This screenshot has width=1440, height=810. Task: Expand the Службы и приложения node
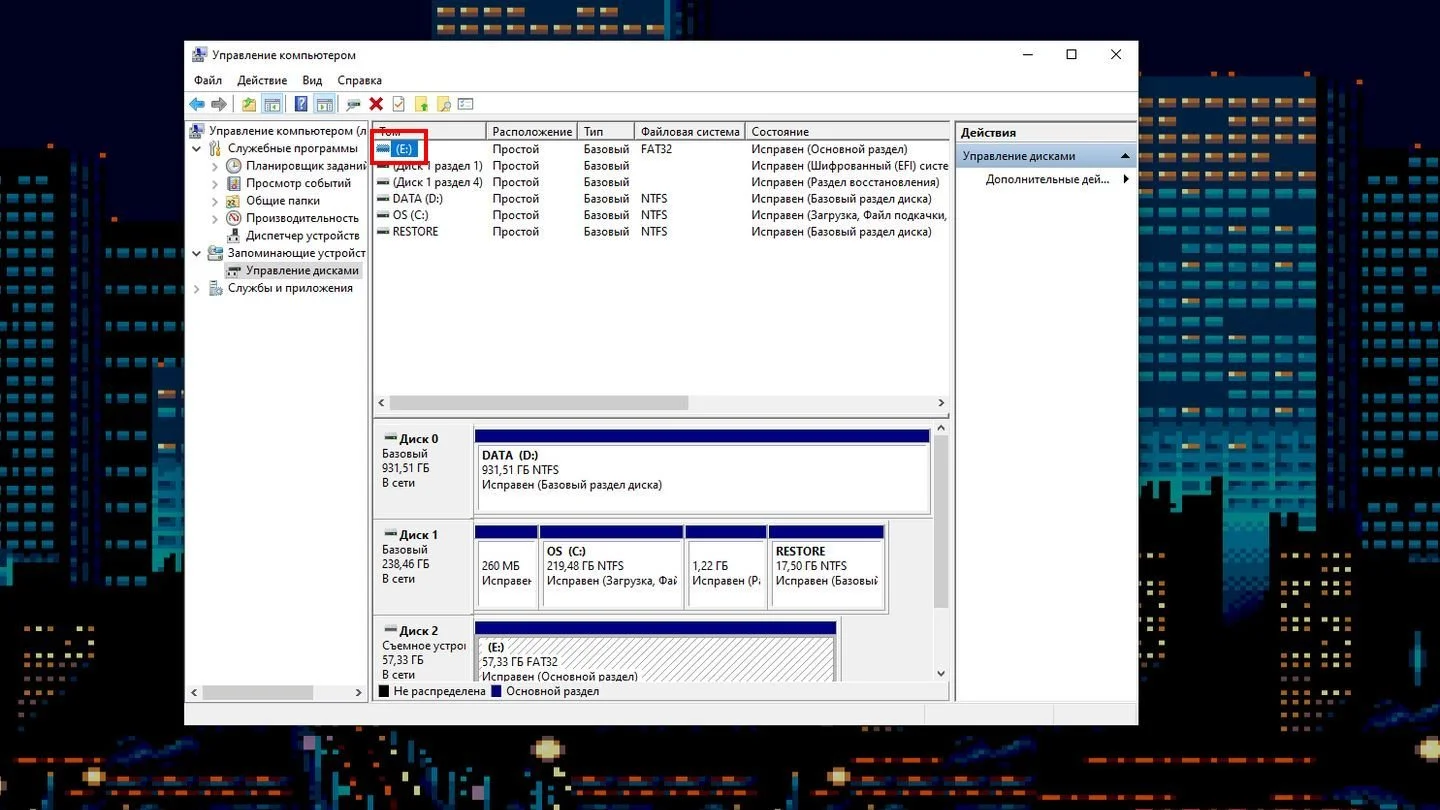(197, 288)
